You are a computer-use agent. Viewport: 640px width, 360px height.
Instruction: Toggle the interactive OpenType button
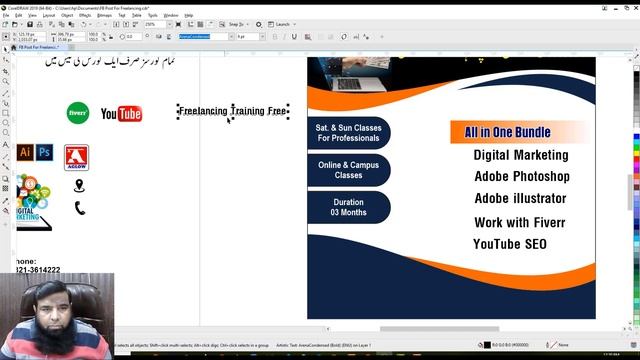click(x=344, y=37)
